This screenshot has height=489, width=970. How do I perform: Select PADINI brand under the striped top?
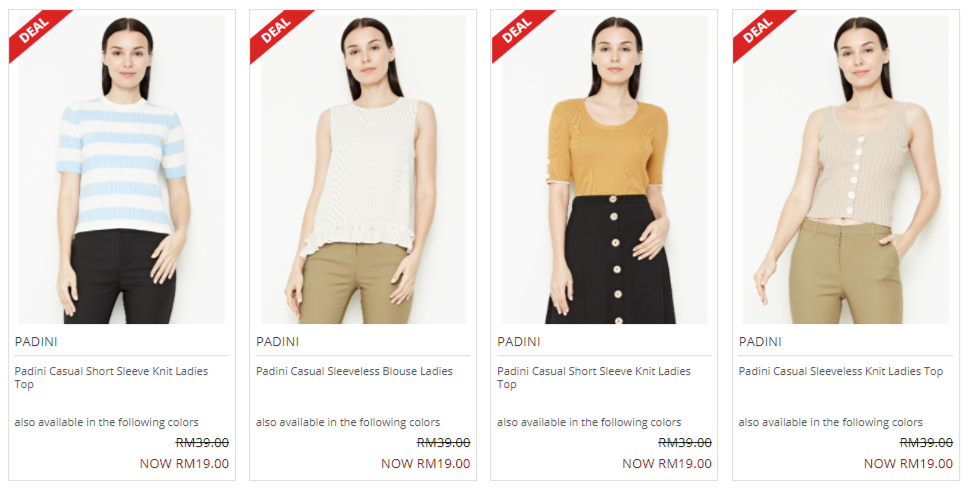tap(36, 342)
